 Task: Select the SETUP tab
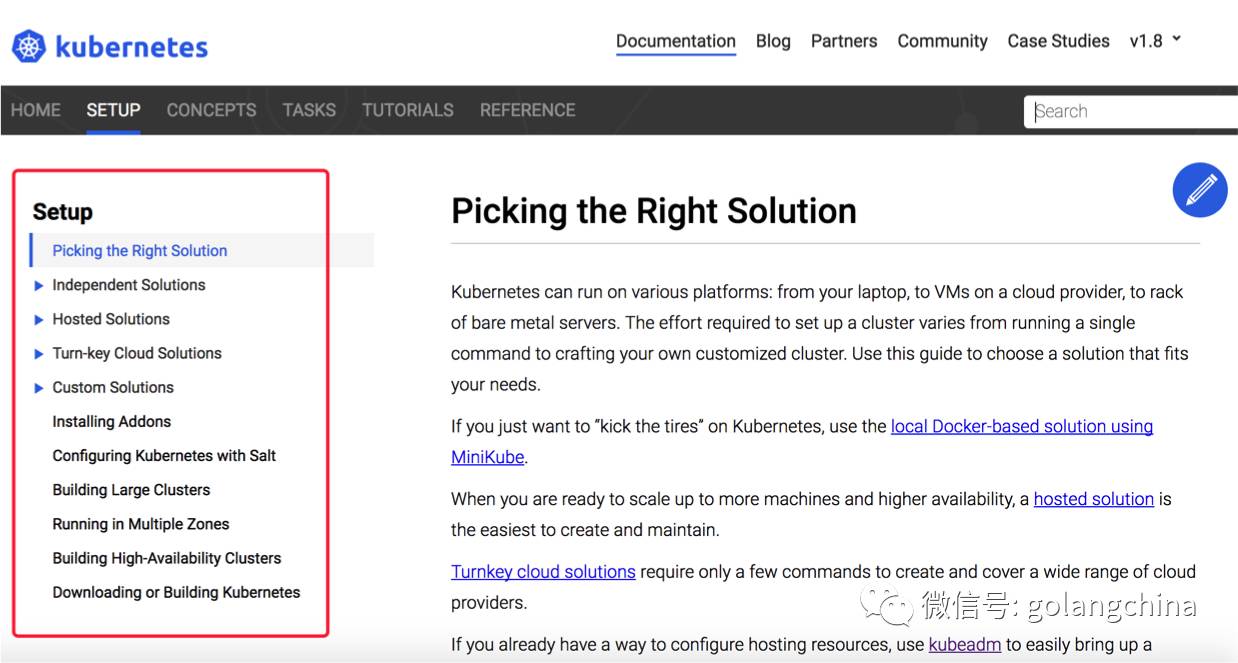113,110
